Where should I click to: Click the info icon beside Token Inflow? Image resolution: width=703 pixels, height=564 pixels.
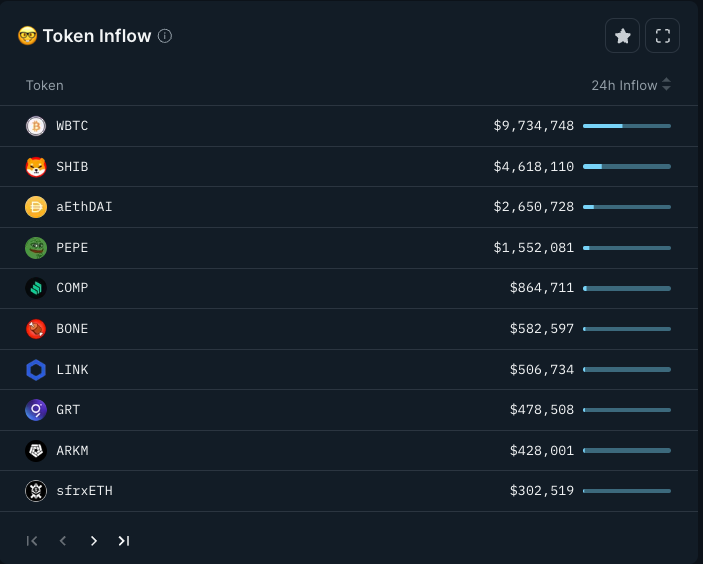coord(165,36)
